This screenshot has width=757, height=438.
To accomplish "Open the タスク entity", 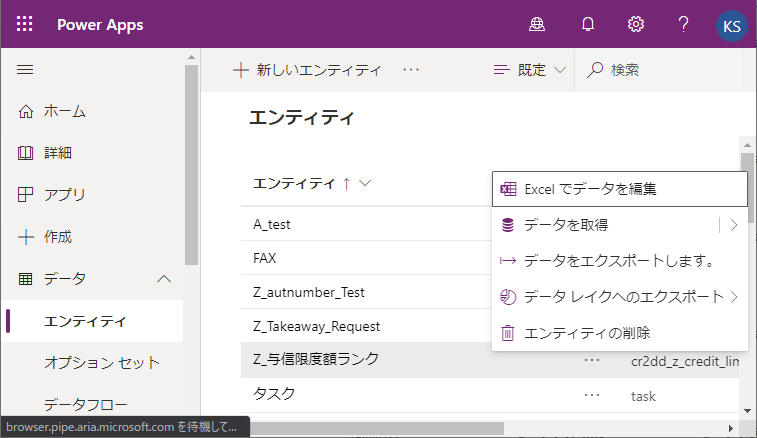I will pyautogui.click(x=274, y=394).
